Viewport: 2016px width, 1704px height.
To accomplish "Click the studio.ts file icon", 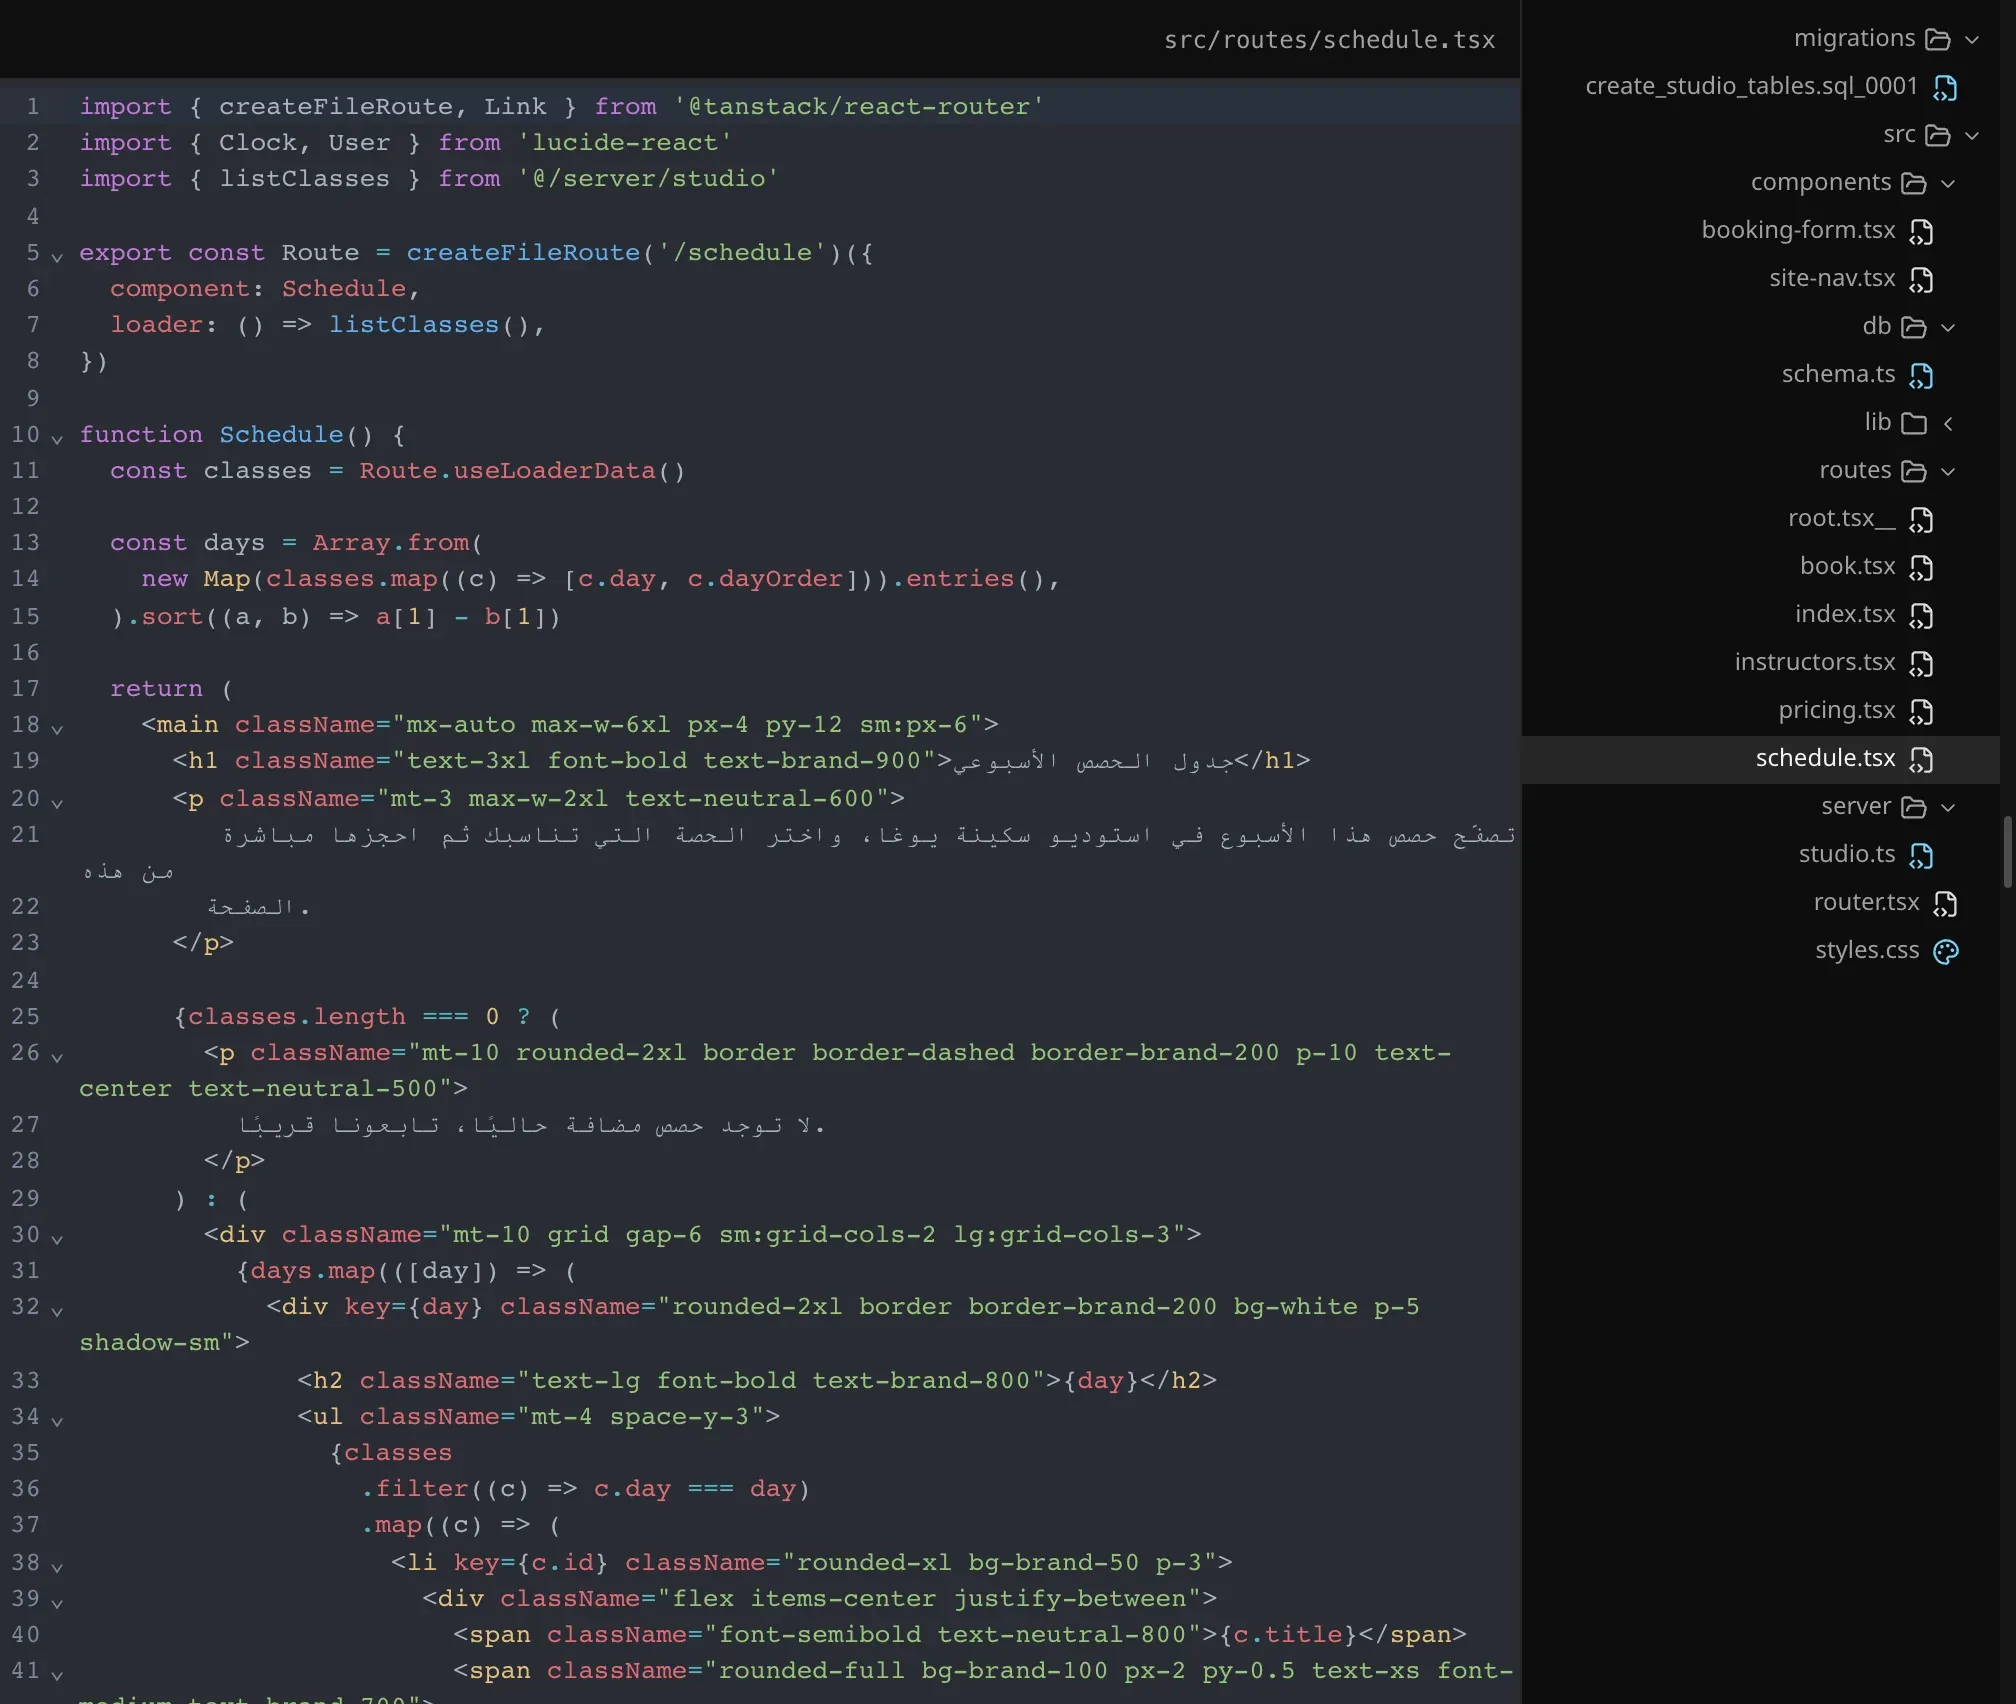I will 1921,855.
